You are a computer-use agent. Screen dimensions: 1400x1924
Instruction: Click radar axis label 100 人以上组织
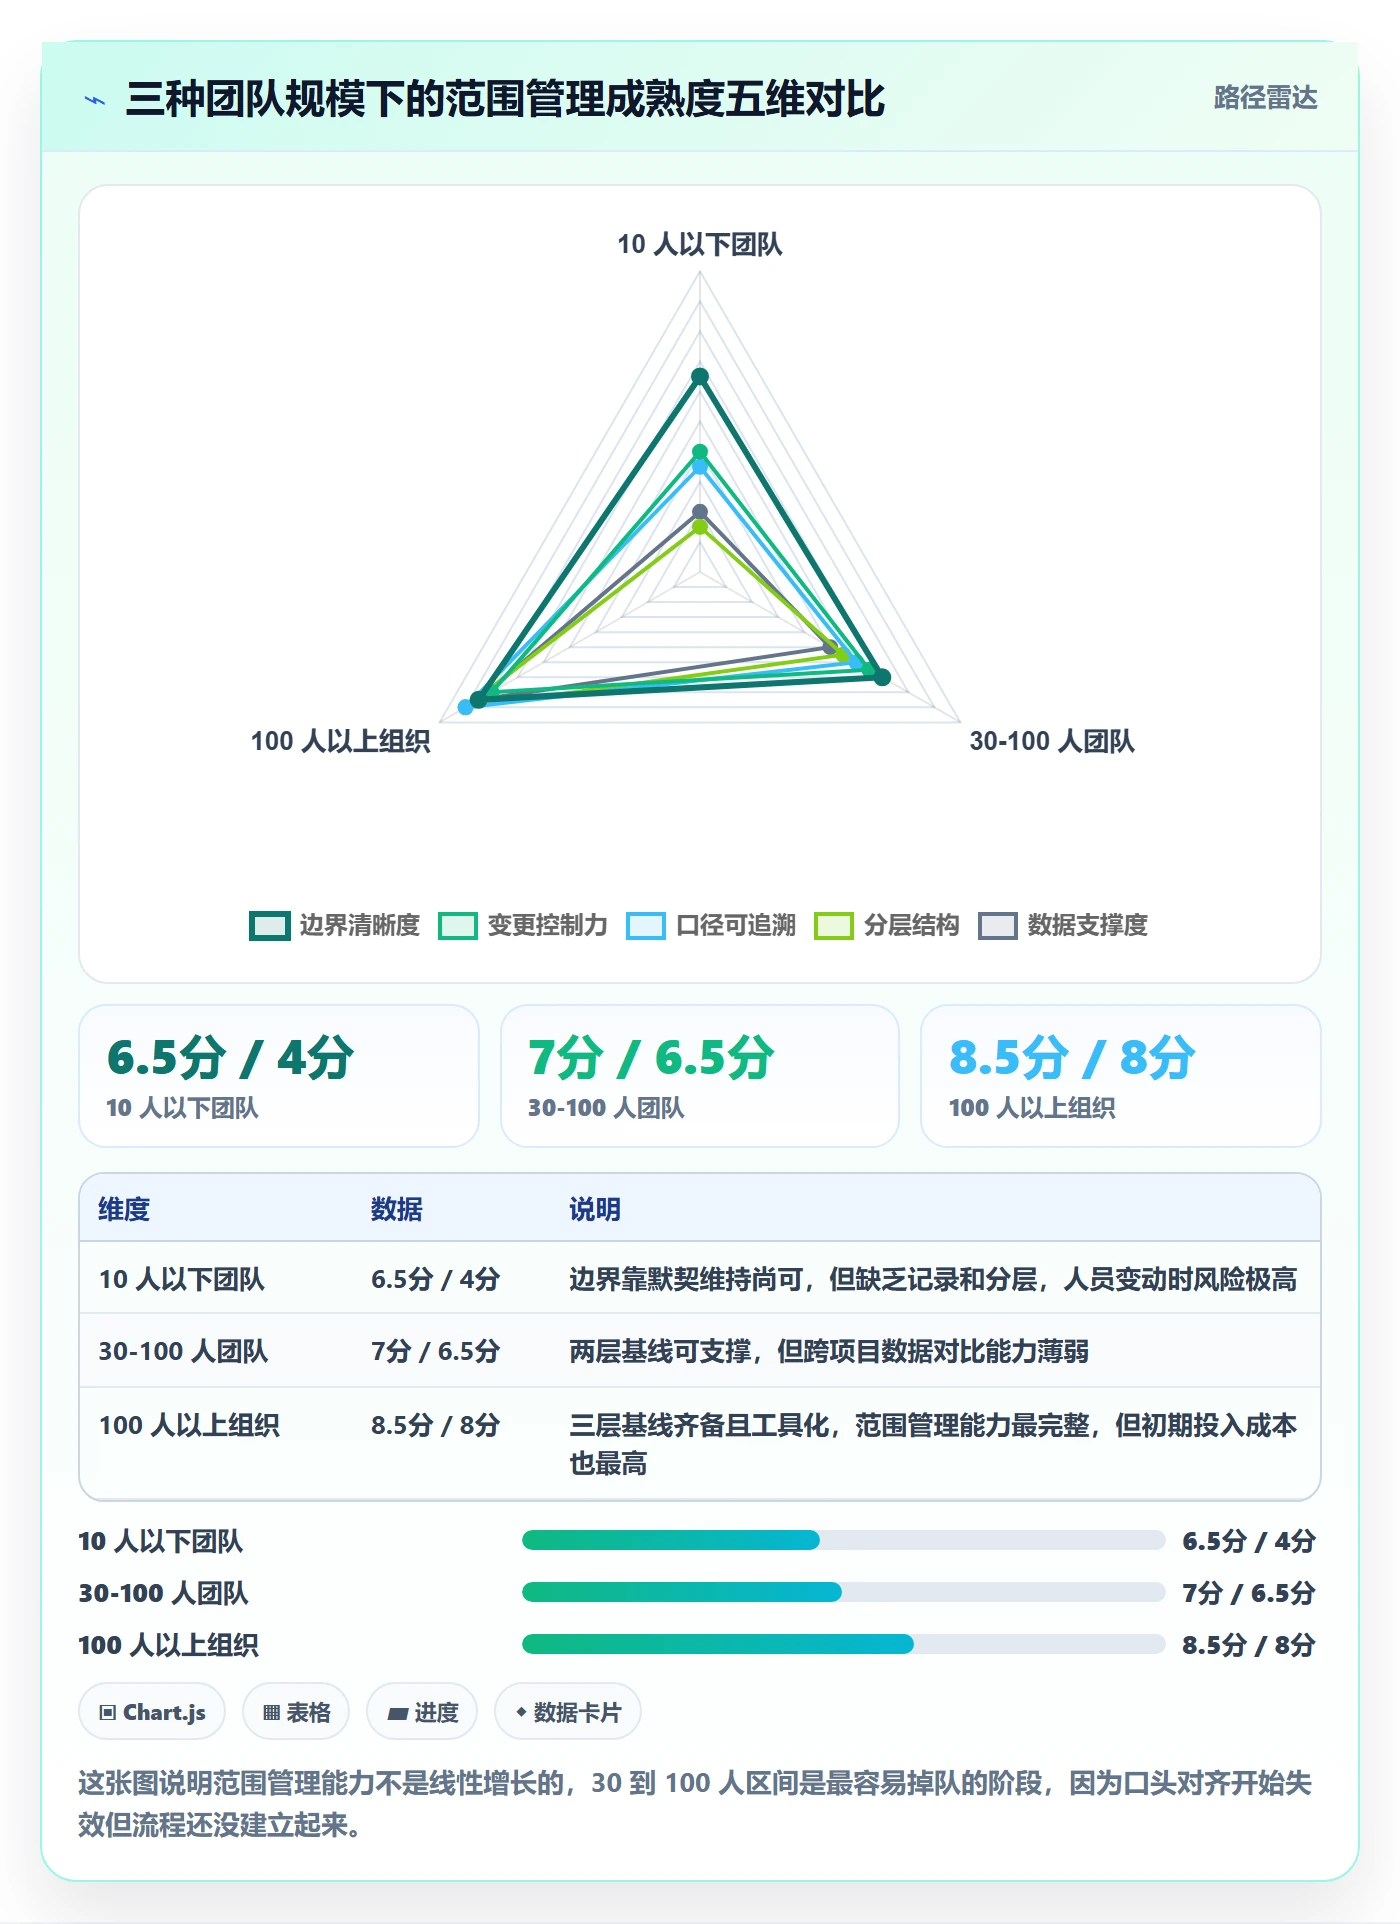[x=340, y=741]
